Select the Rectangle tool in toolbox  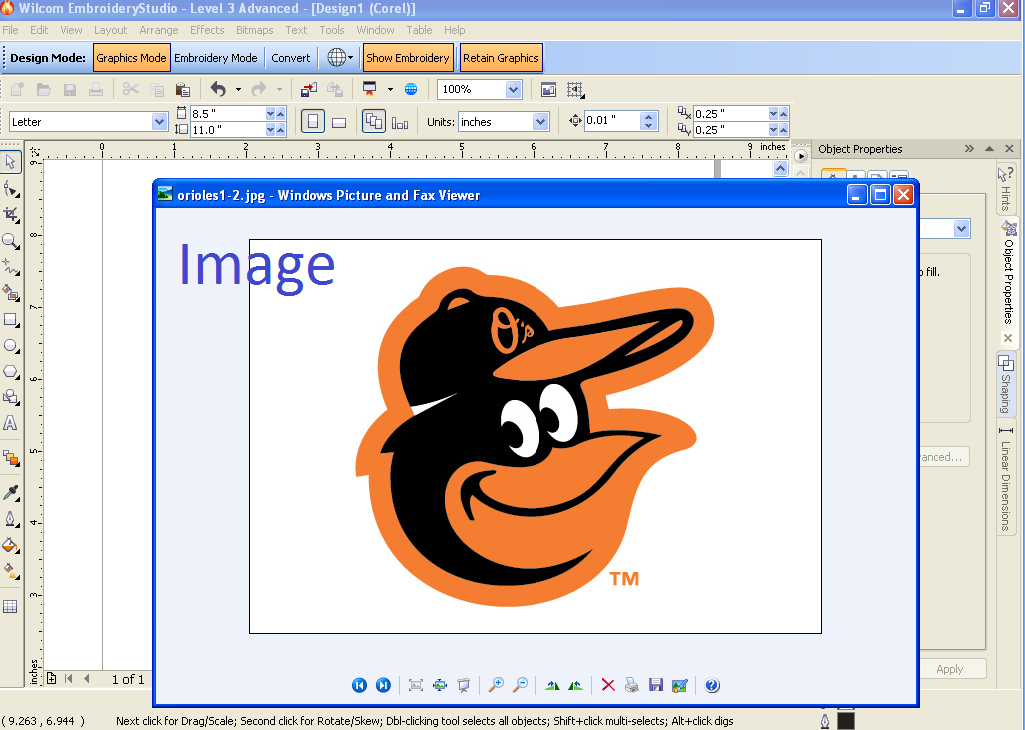[10, 320]
